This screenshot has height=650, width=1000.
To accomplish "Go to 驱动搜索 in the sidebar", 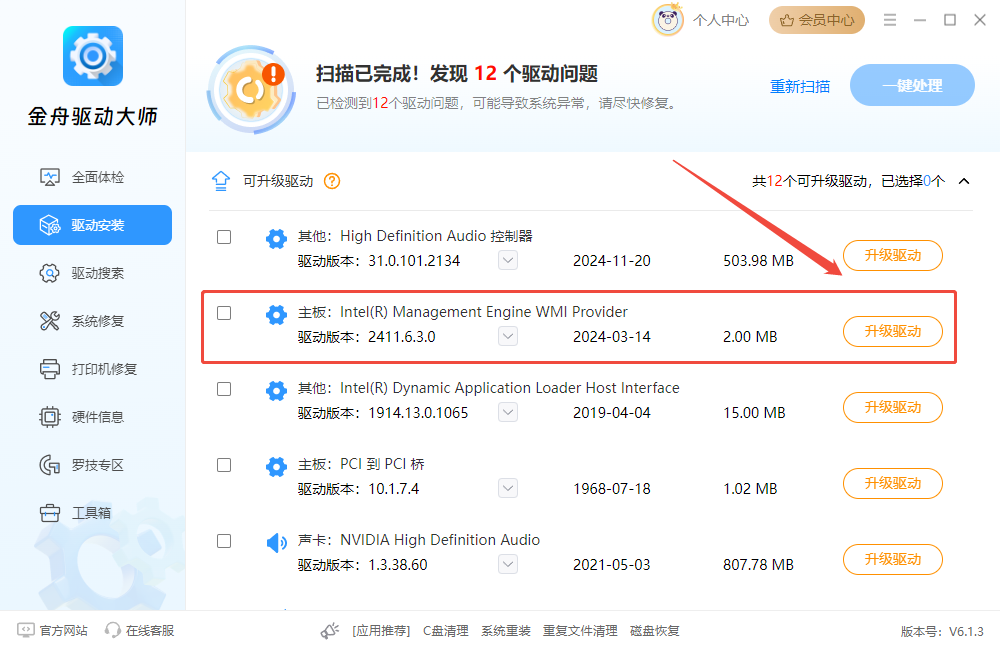I will [92, 273].
